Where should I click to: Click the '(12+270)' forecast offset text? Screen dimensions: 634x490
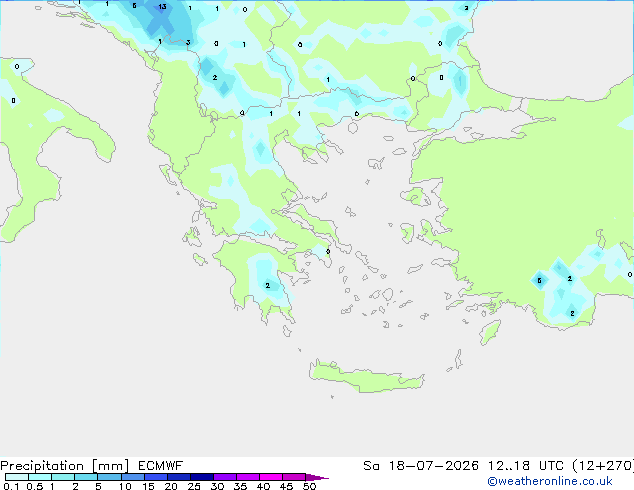tap(603, 466)
